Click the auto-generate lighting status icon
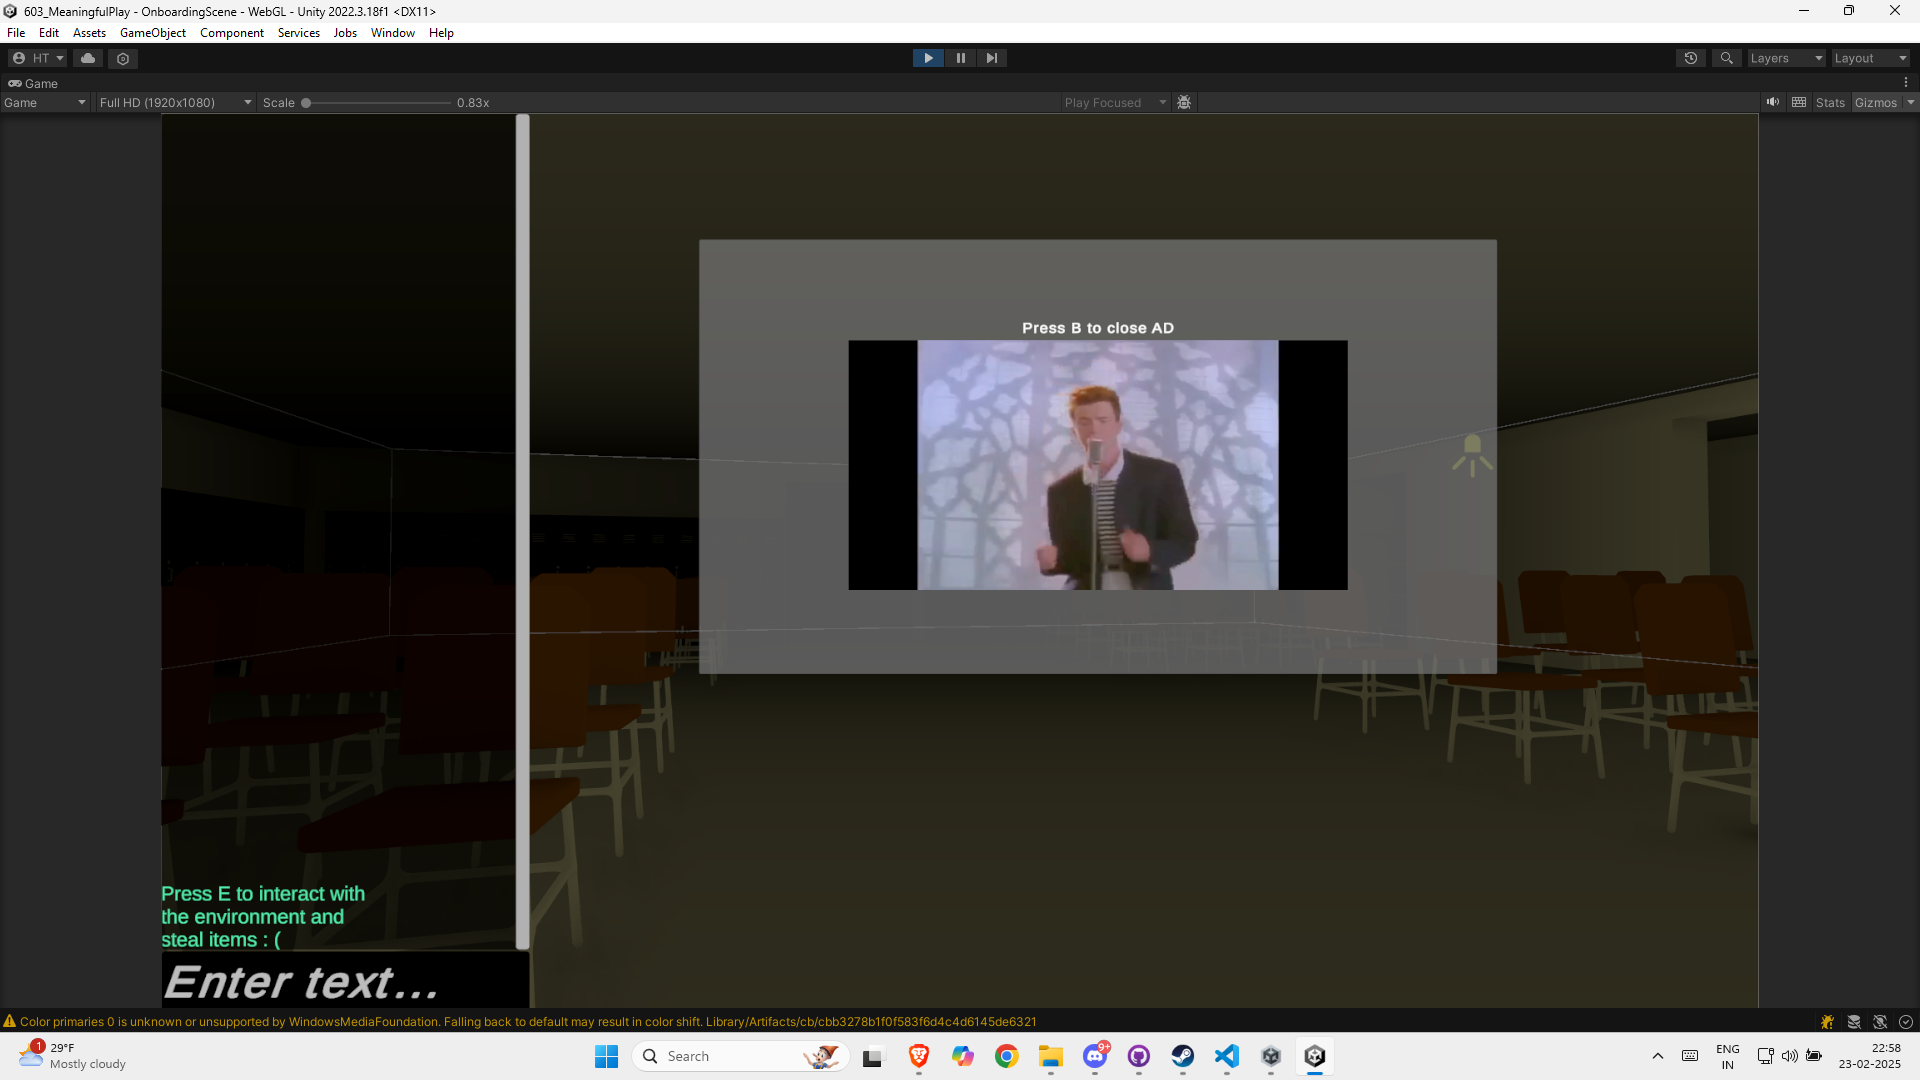 tap(1880, 1022)
